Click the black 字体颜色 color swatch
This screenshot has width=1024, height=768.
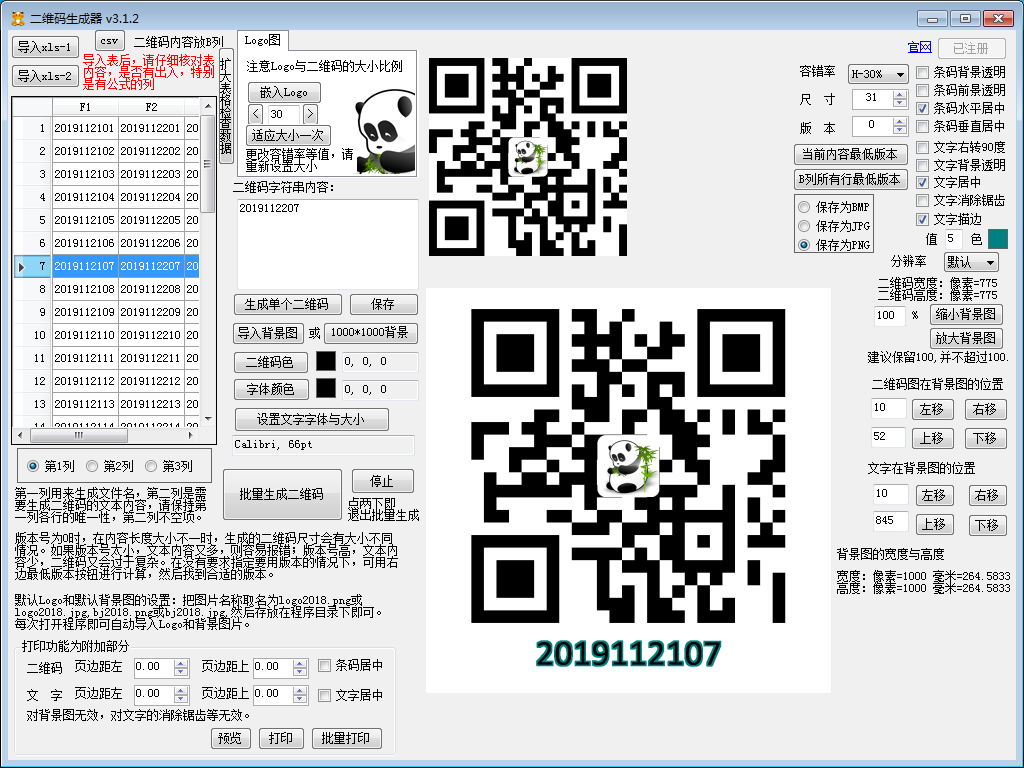point(326,389)
